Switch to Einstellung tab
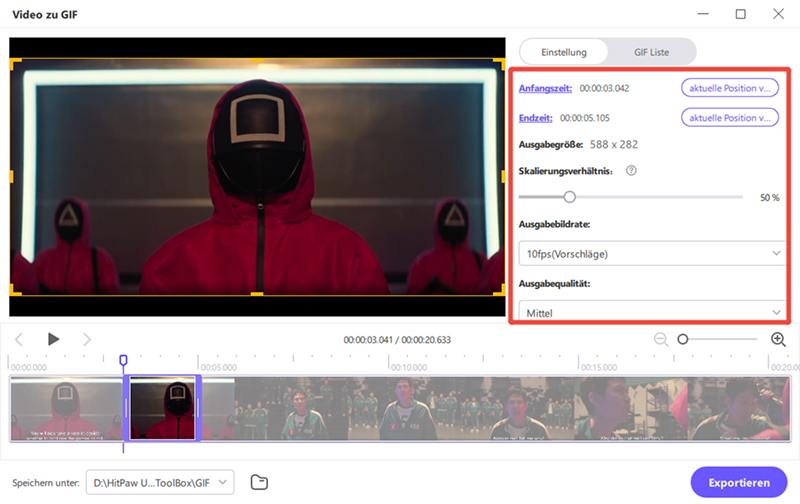 564,52
